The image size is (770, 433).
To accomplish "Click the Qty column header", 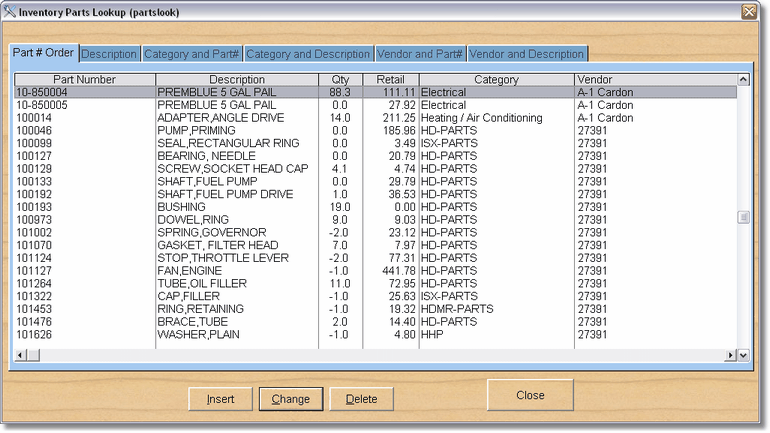I will 340,80.
